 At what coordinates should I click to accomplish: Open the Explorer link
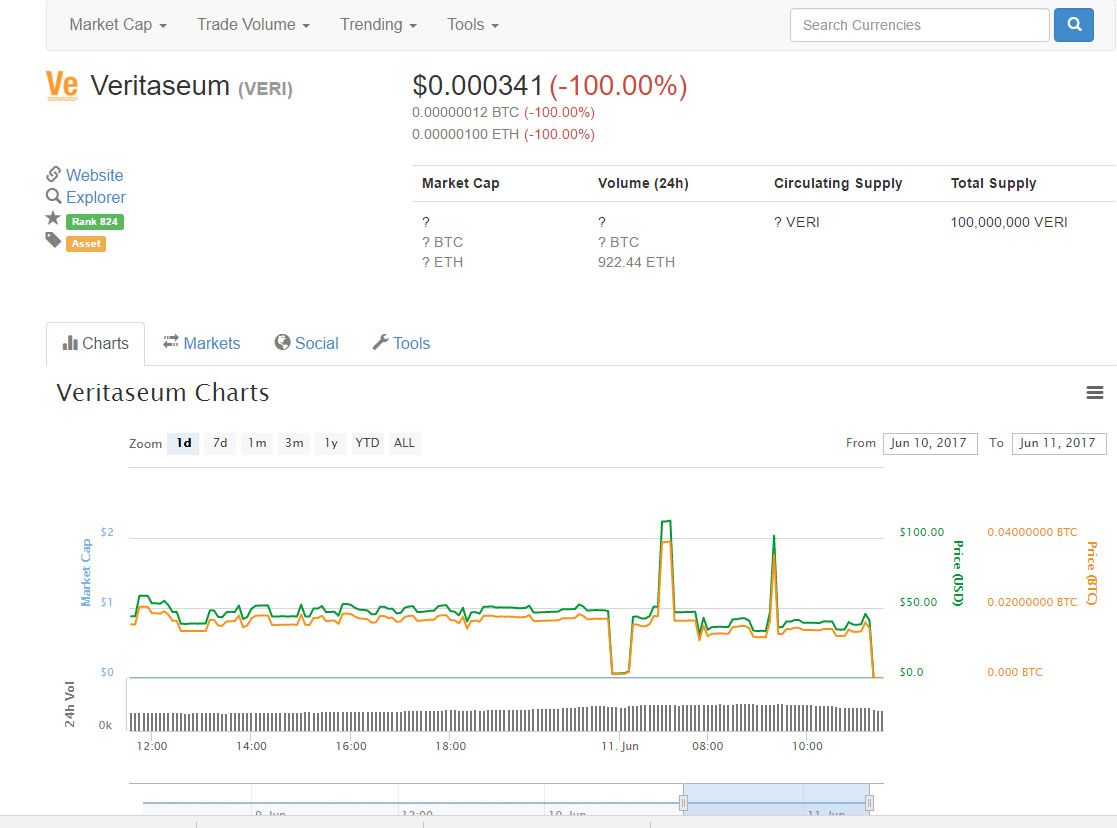click(95, 197)
